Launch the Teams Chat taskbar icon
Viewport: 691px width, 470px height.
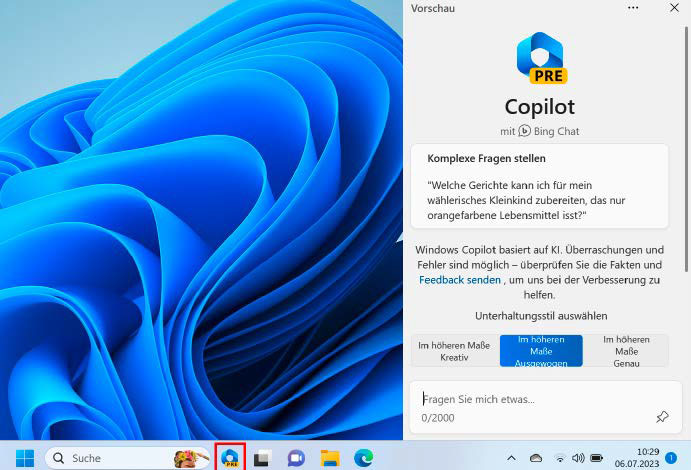tap(296, 459)
